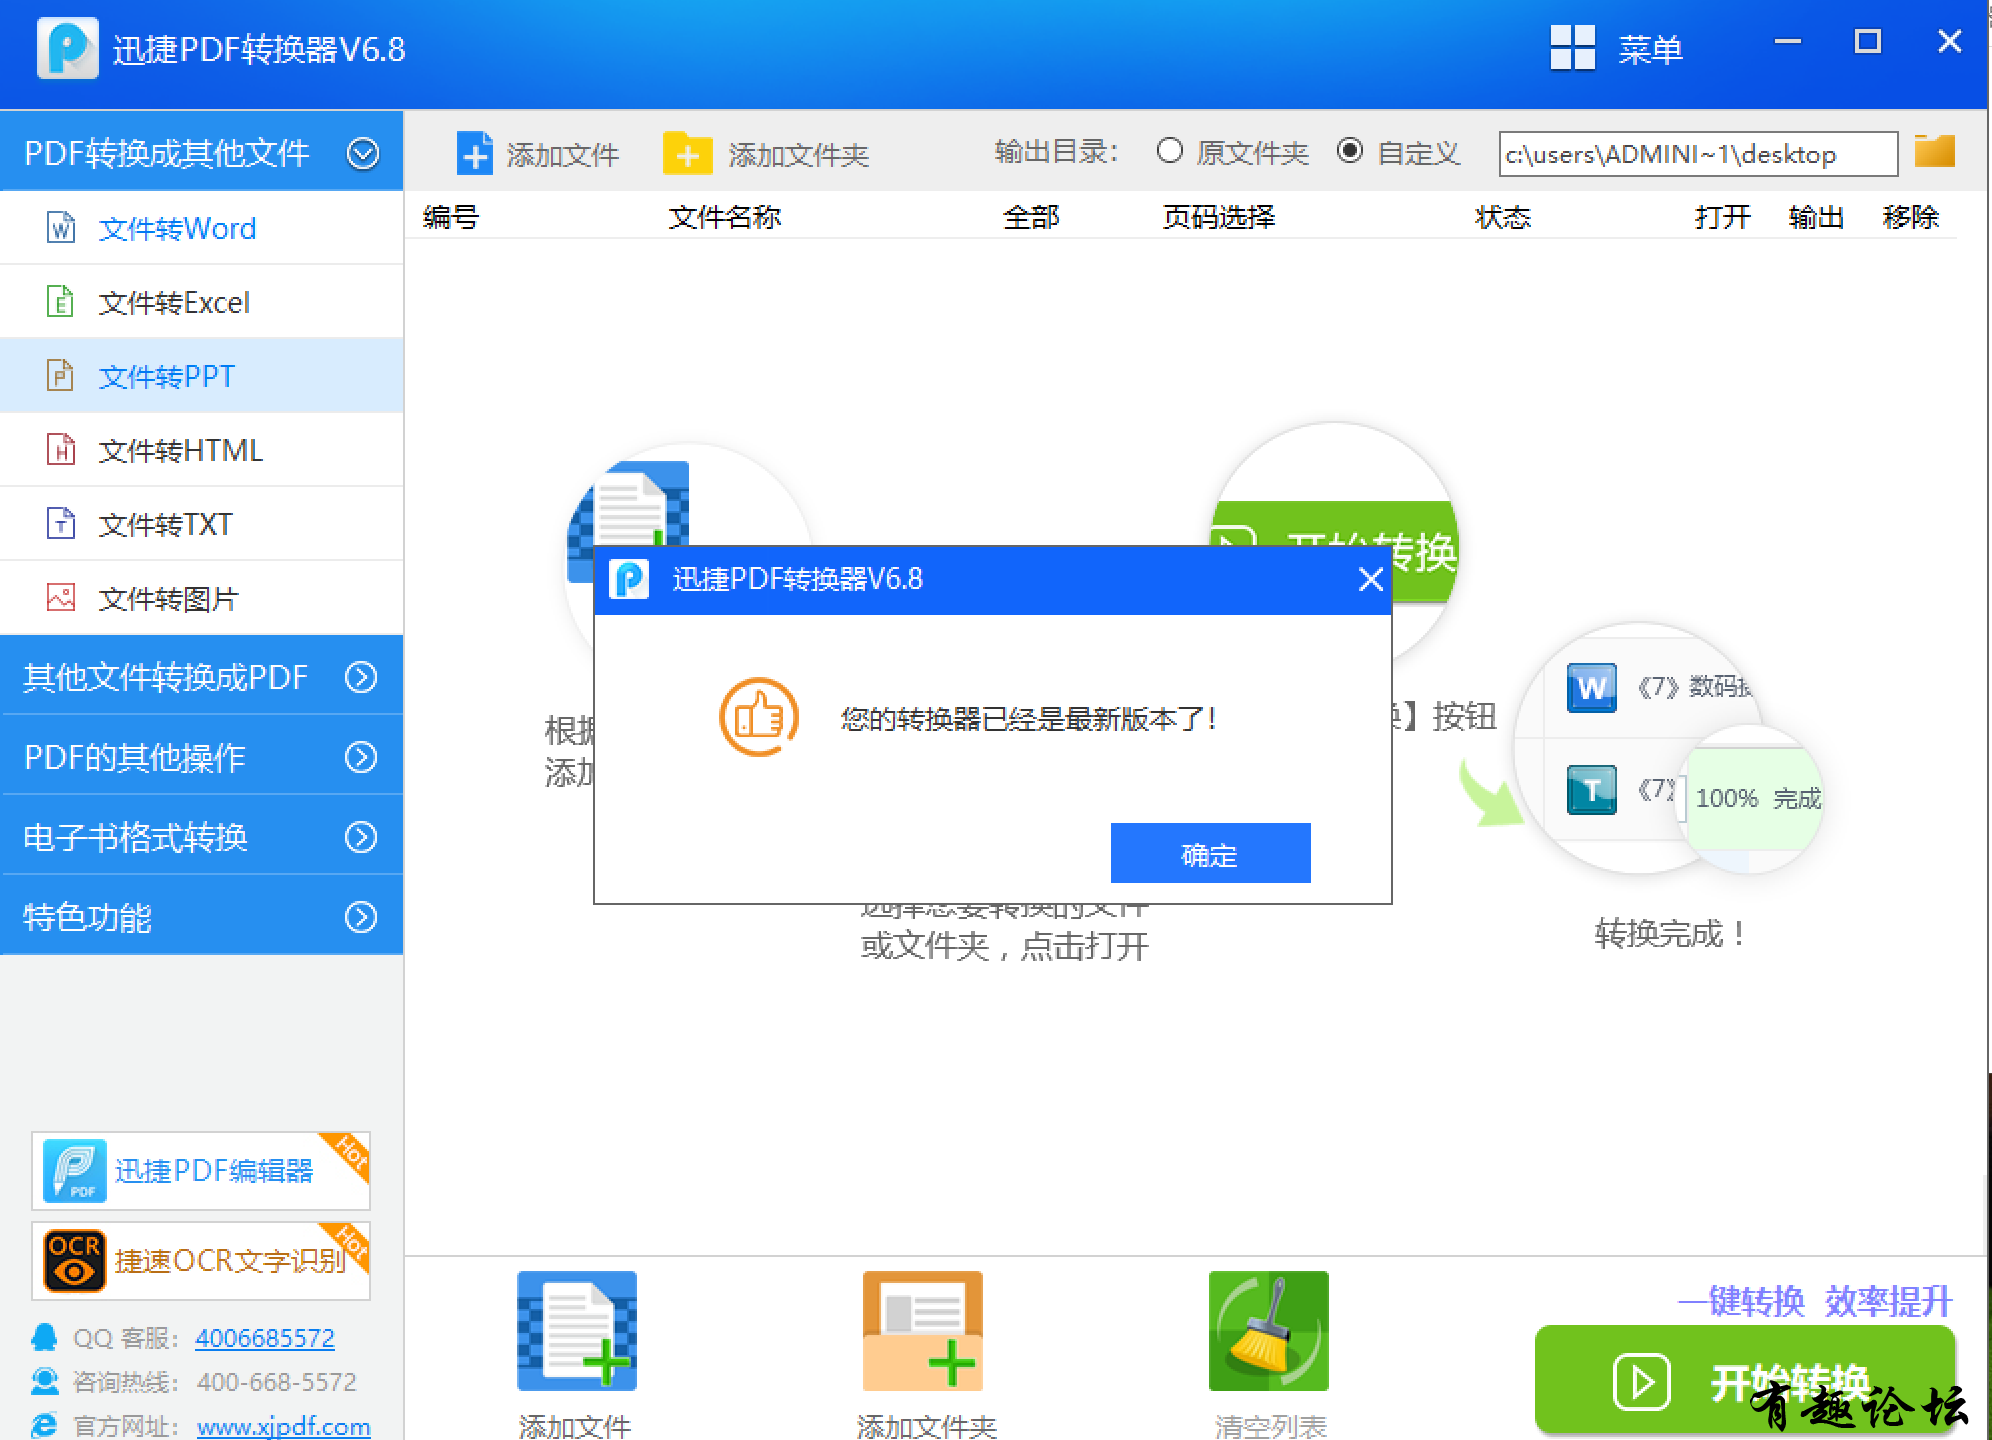Screen dimensions: 1992x1440
Task: Launch the 迅捷PDF编辑器 promo banner
Action: click(201, 1170)
